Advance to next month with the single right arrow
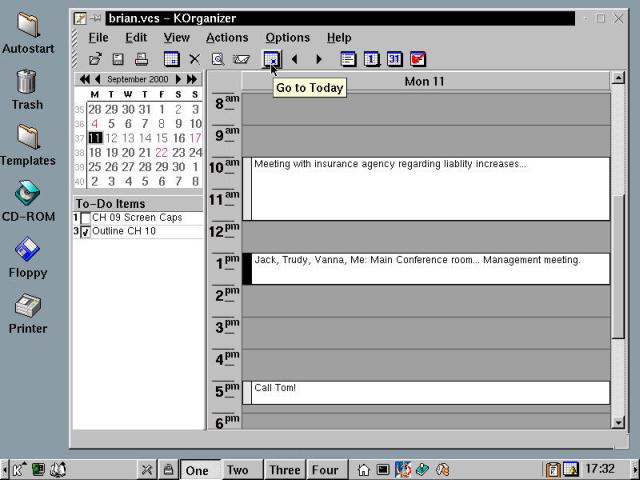Screen dimensions: 640x480 [178, 79]
